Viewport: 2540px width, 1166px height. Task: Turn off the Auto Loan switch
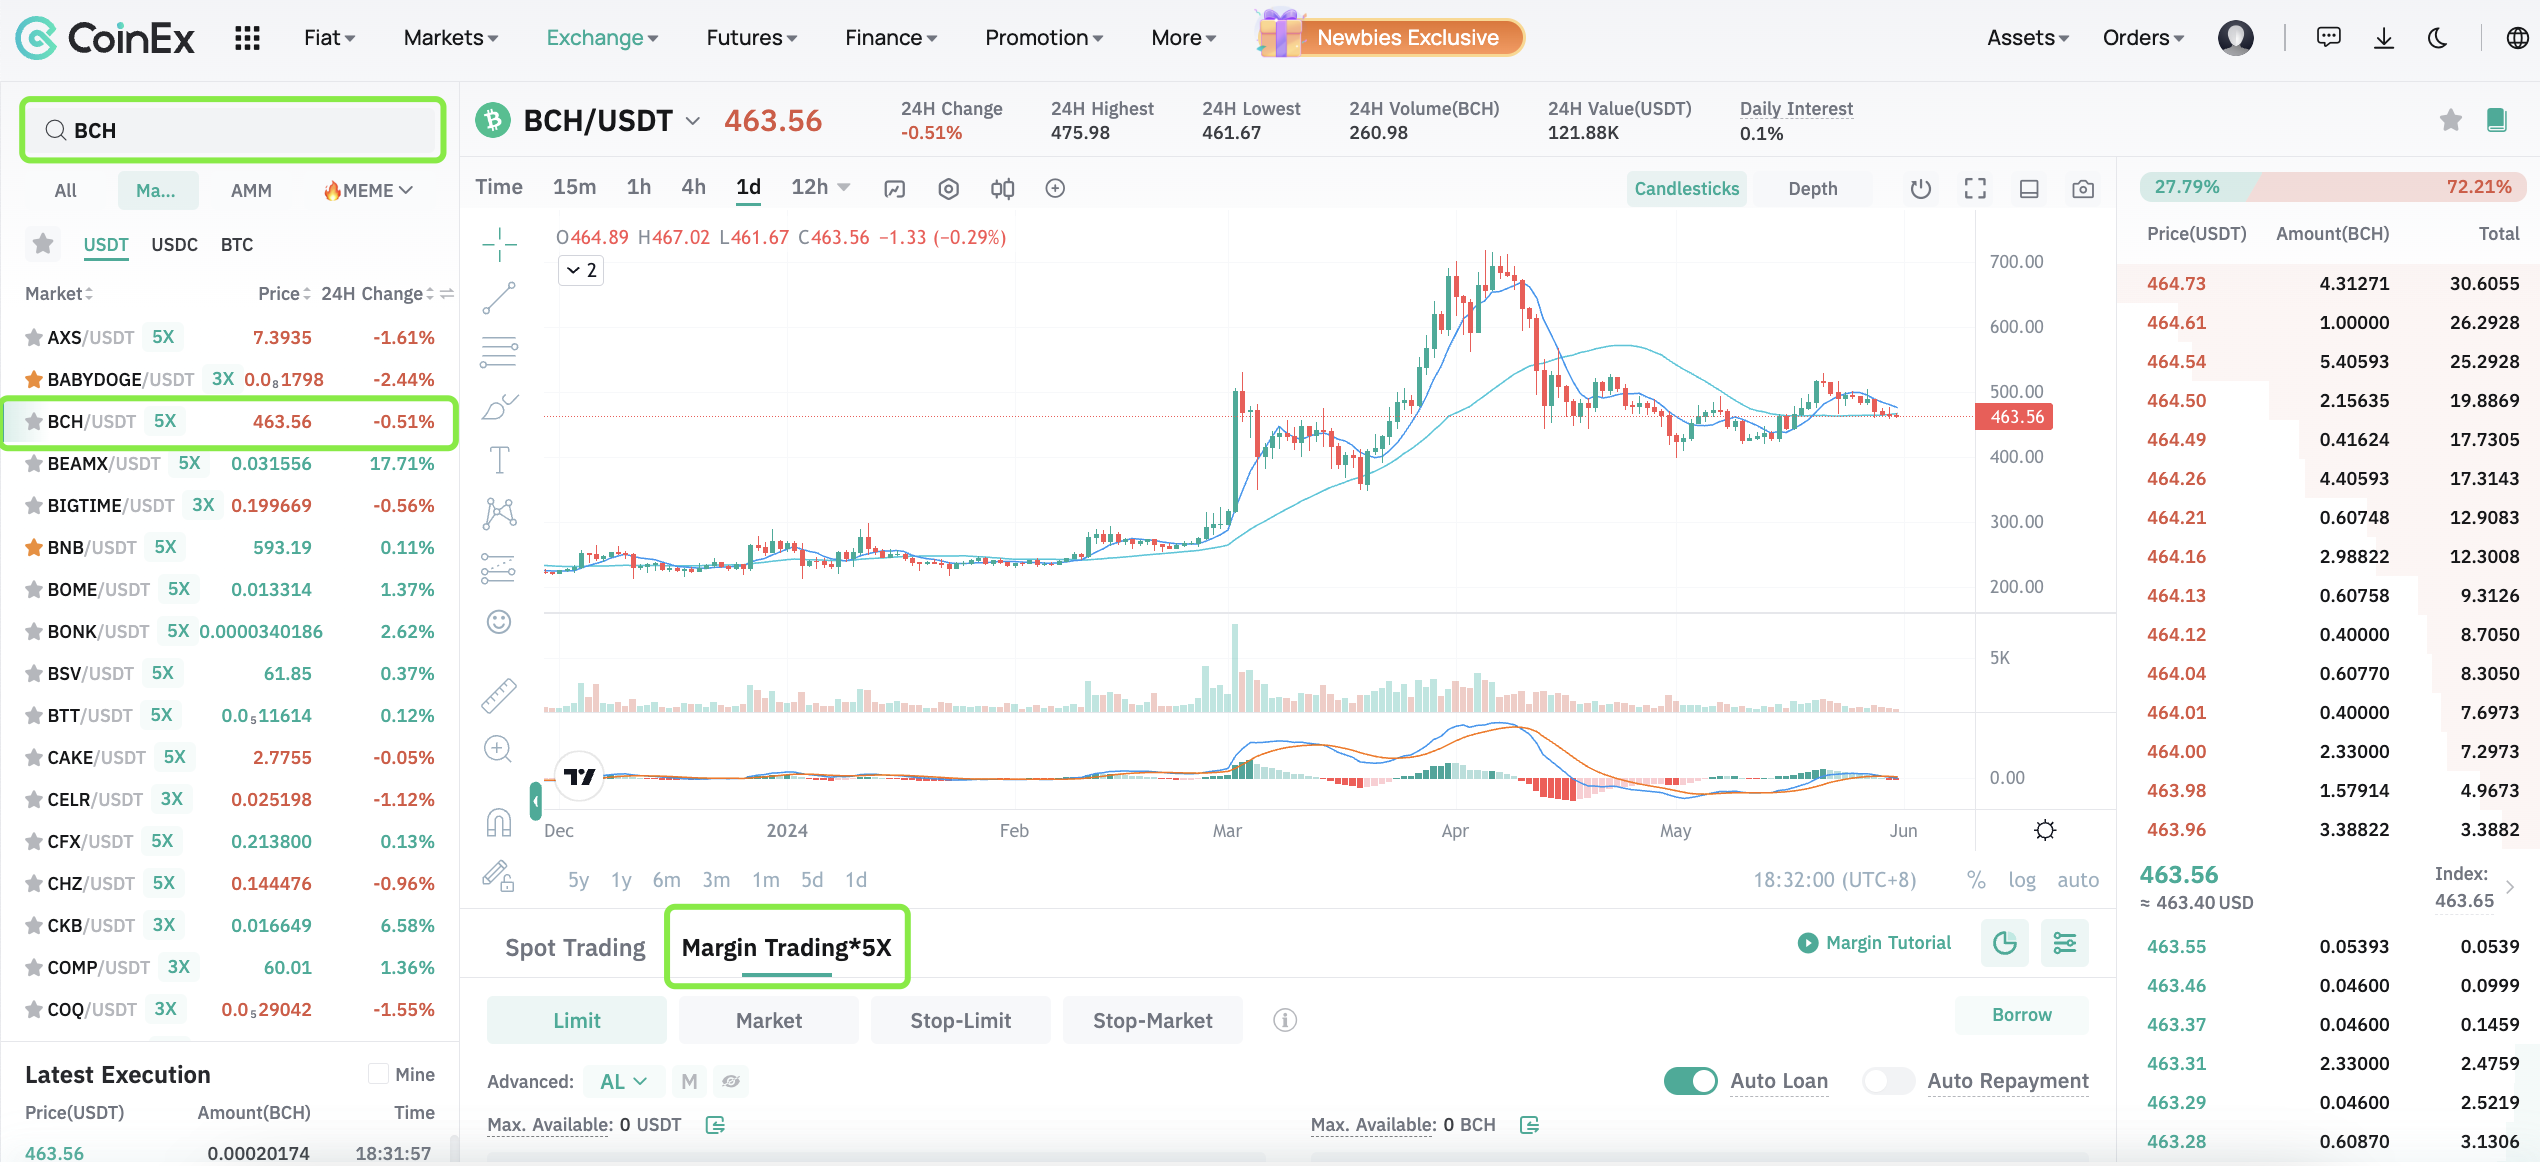coord(1690,1081)
